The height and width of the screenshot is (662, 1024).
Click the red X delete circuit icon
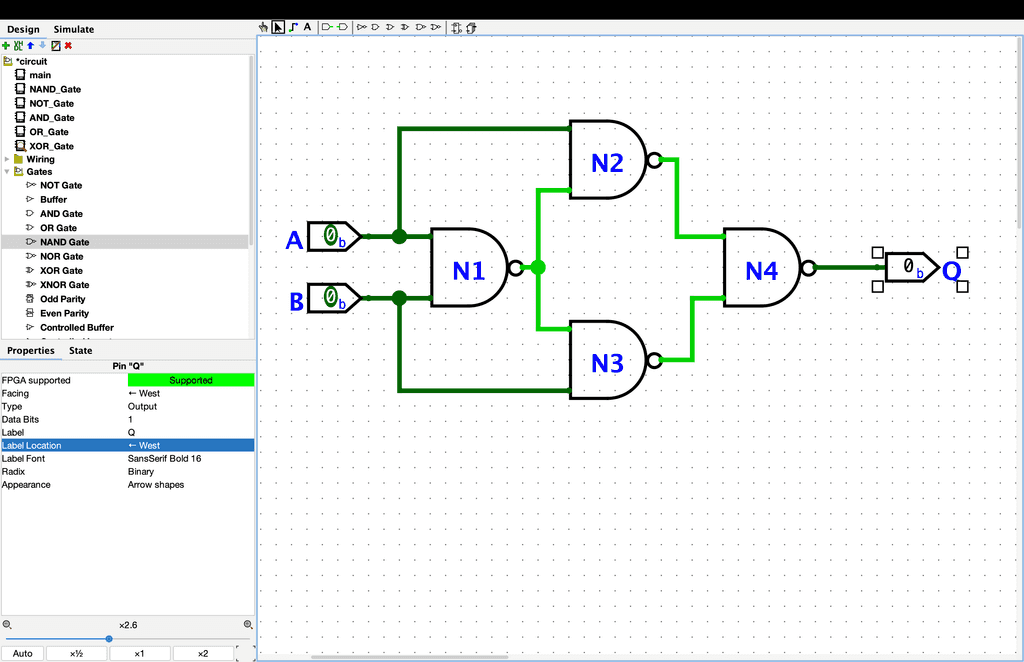click(68, 45)
